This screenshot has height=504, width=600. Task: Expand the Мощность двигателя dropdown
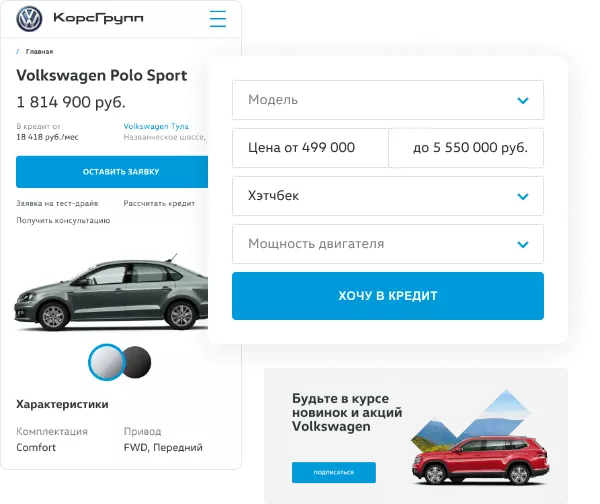point(388,244)
